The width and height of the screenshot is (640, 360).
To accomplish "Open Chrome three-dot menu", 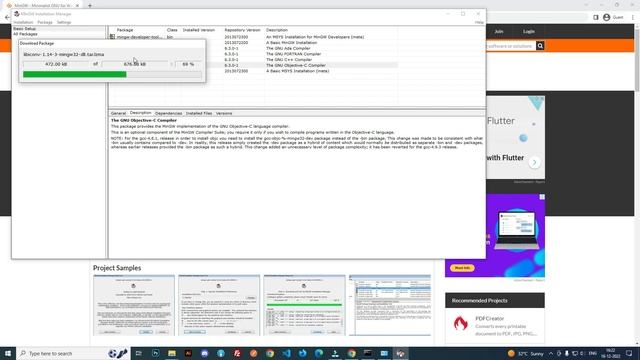I will point(633,18).
